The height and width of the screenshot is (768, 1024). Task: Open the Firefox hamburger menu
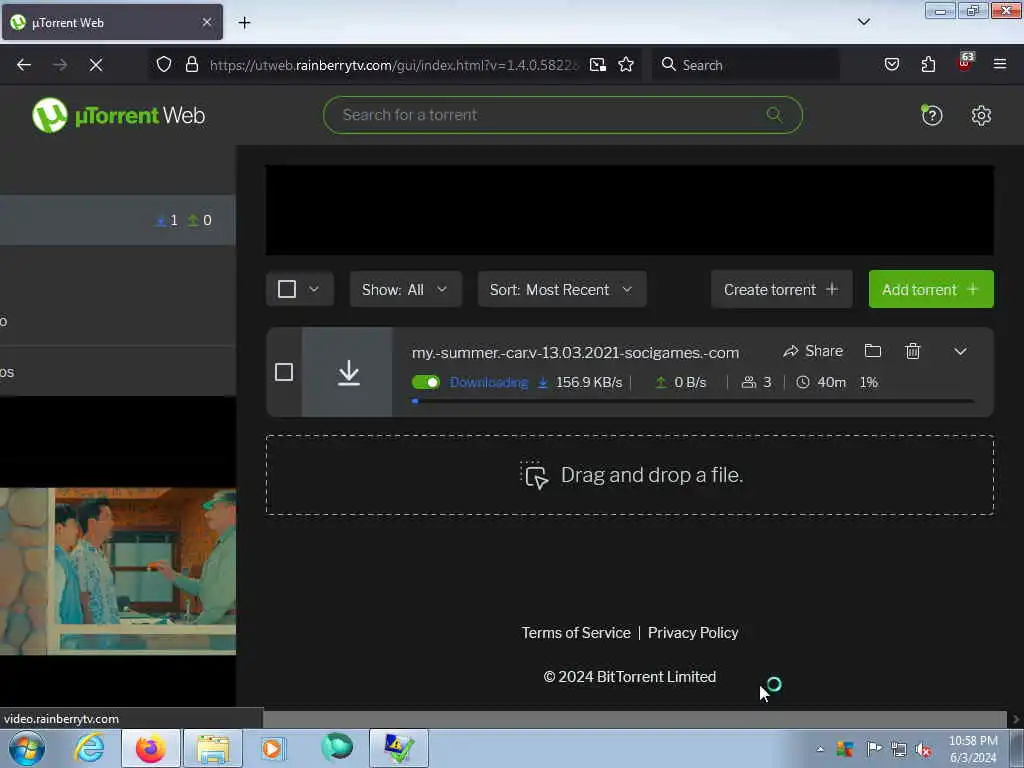[999, 64]
